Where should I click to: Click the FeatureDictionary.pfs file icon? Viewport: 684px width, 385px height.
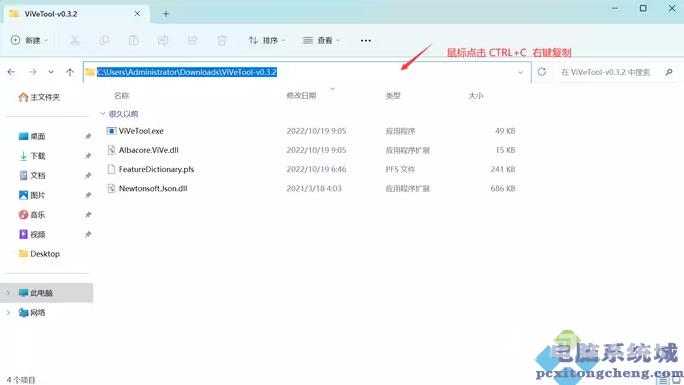point(111,169)
